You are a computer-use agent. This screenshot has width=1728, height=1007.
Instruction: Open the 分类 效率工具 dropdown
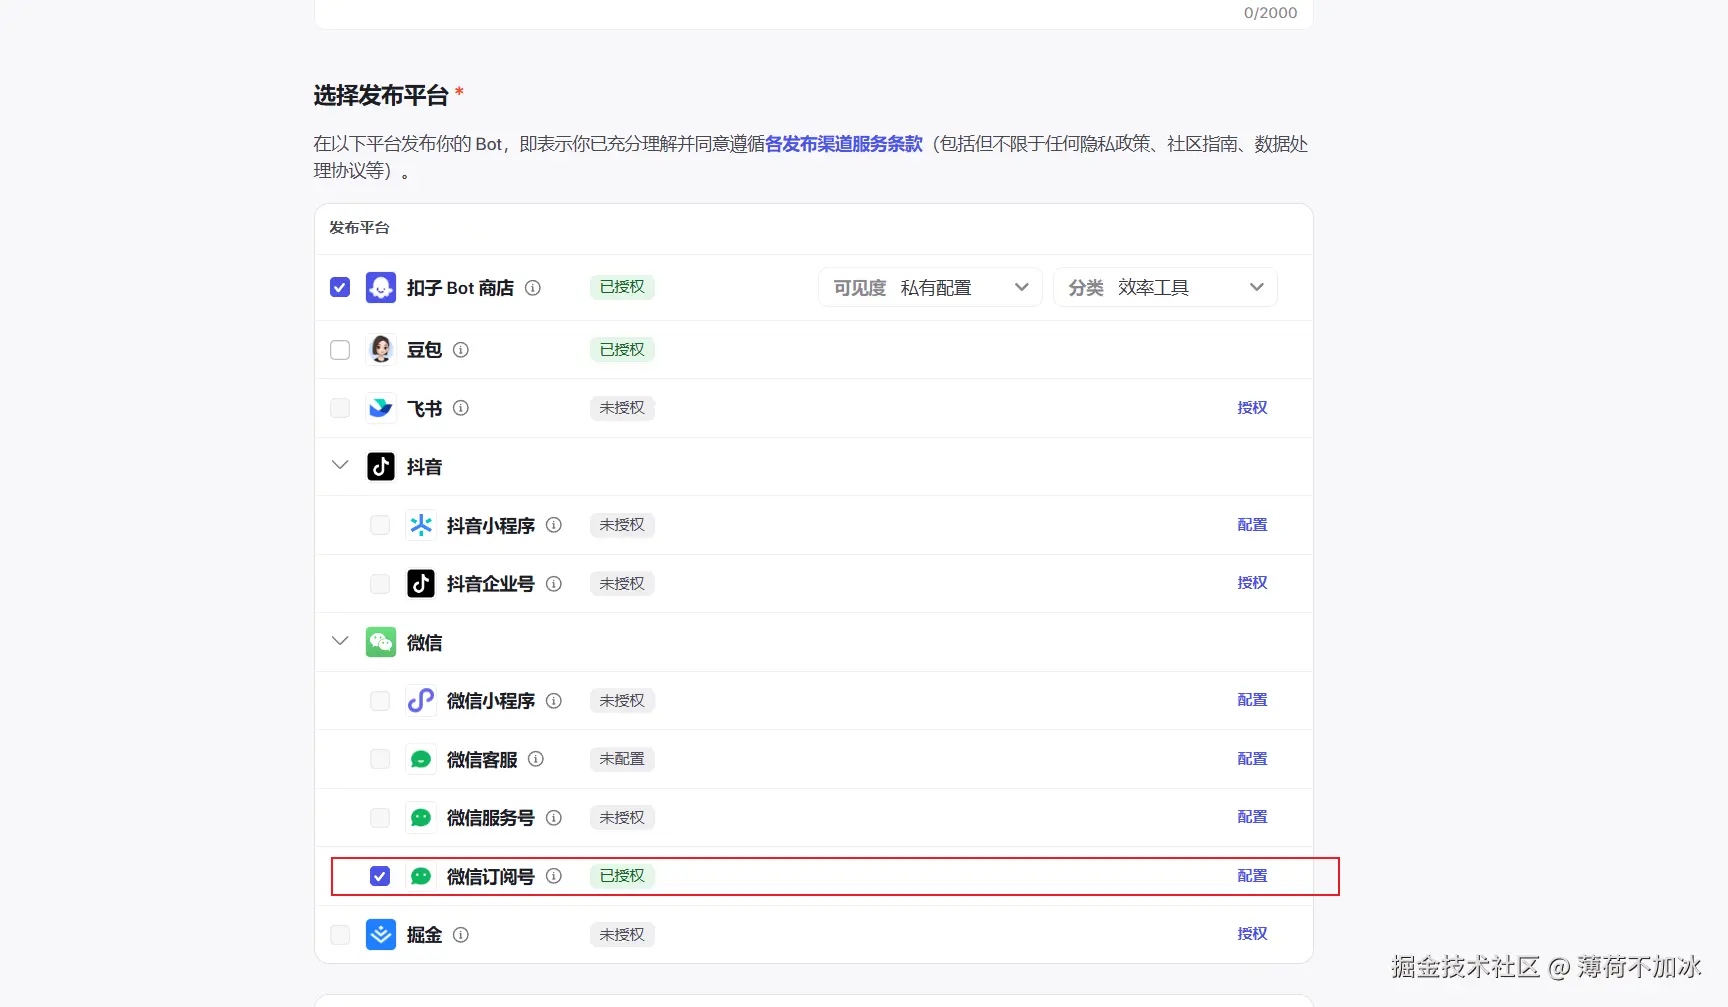tap(1165, 288)
